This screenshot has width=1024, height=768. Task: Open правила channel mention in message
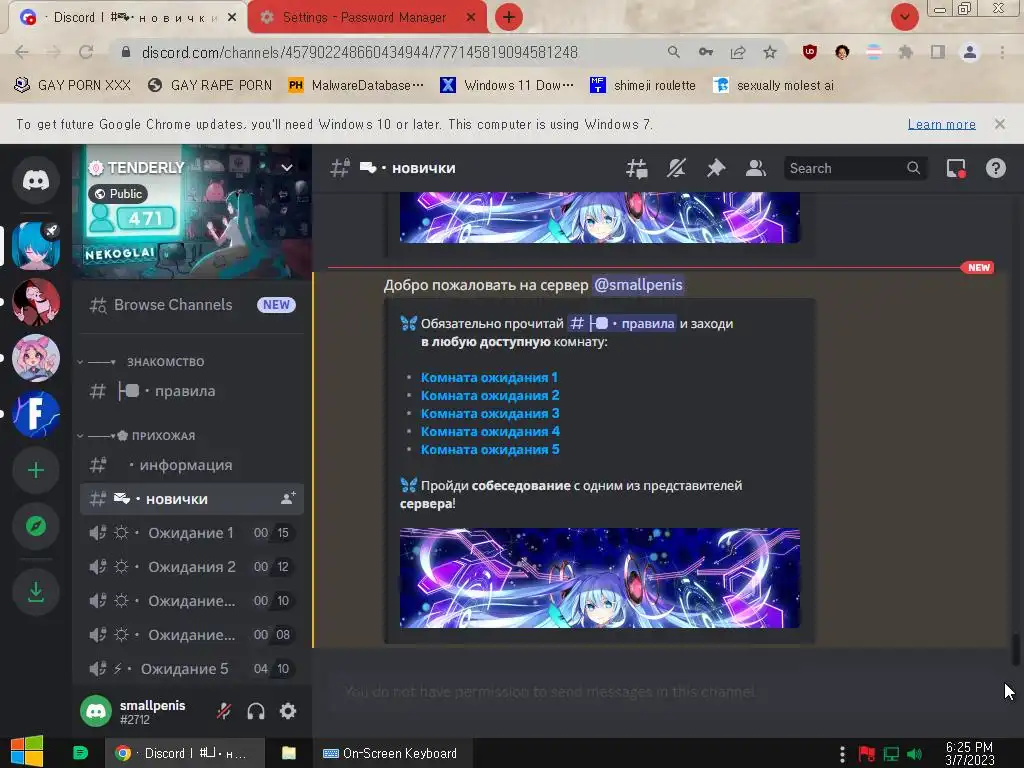pyautogui.click(x=621, y=323)
